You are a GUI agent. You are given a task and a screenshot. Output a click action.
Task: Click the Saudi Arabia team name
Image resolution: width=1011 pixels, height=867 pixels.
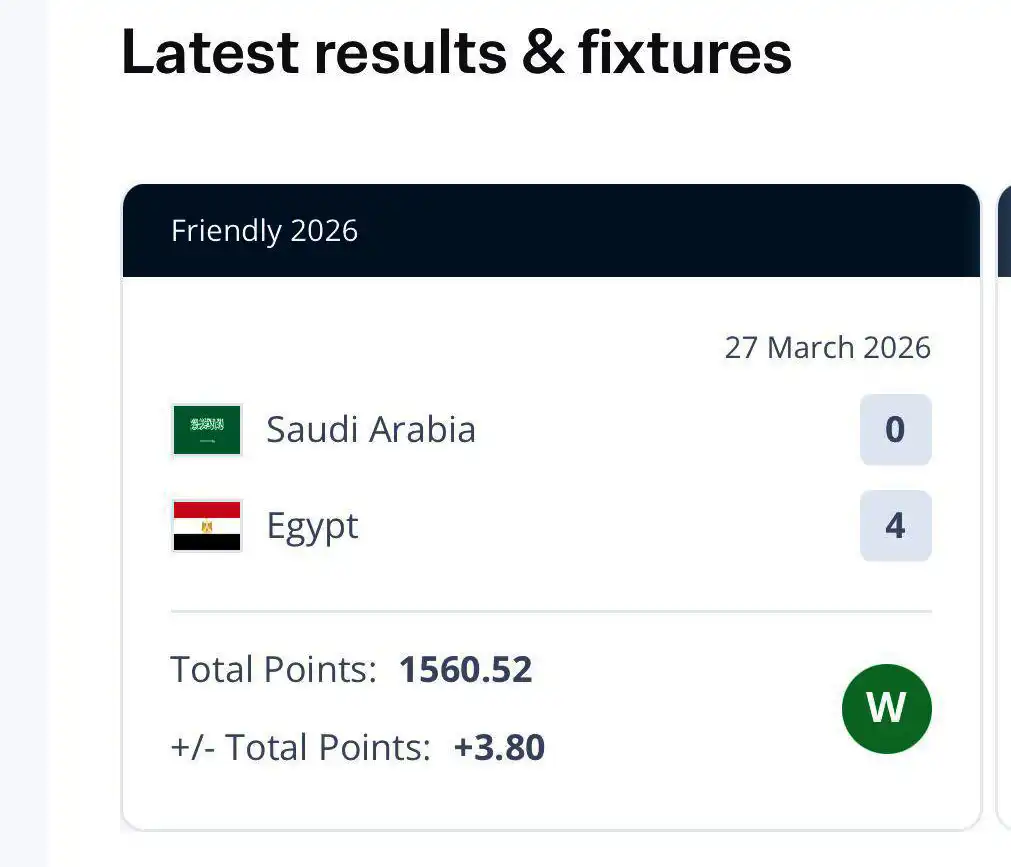pyautogui.click(x=370, y=429)
